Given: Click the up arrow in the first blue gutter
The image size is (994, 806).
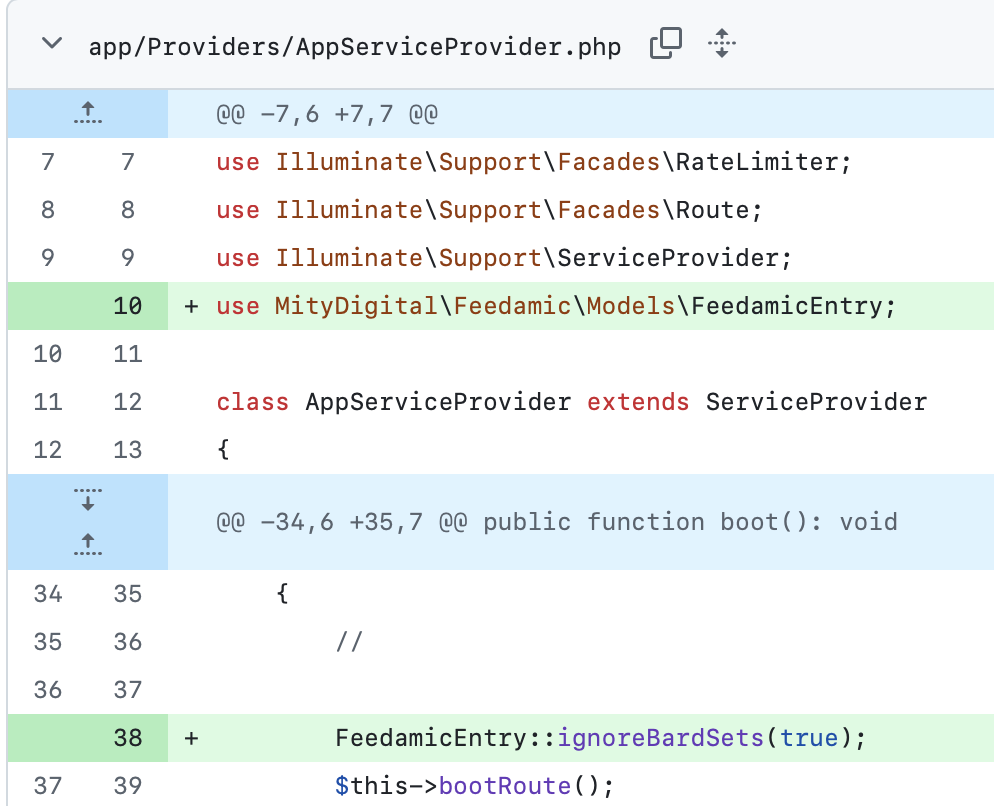Looking at the screenshot, I should [87, 113].
